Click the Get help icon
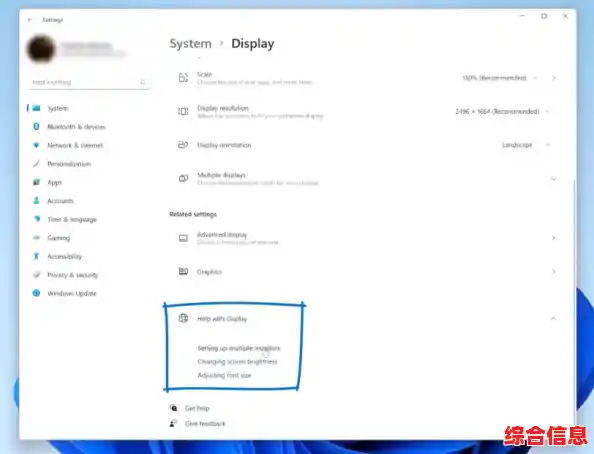 point(173,408)
